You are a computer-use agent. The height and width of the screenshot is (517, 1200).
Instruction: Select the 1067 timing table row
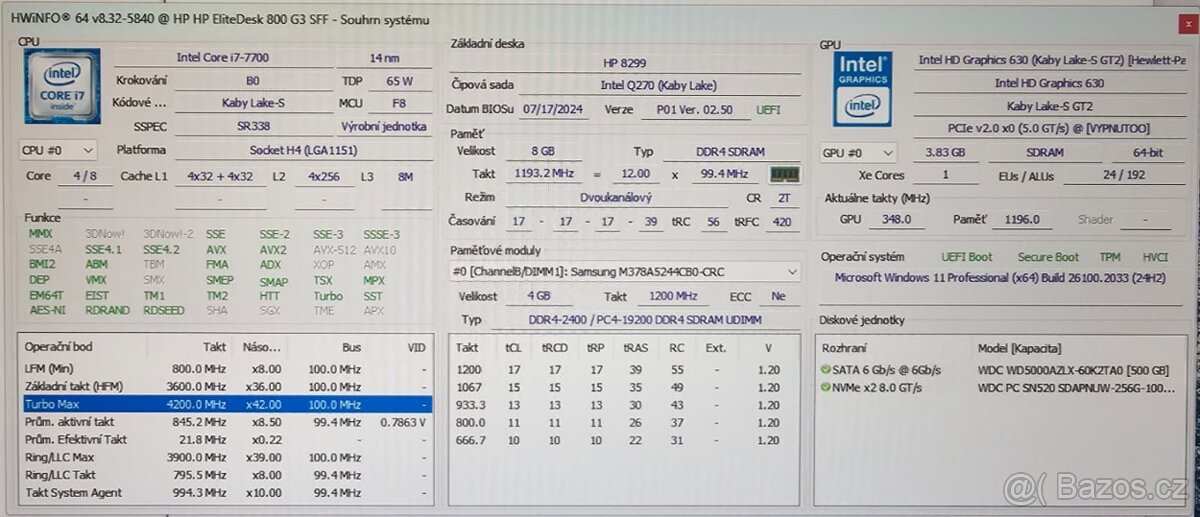625,387
